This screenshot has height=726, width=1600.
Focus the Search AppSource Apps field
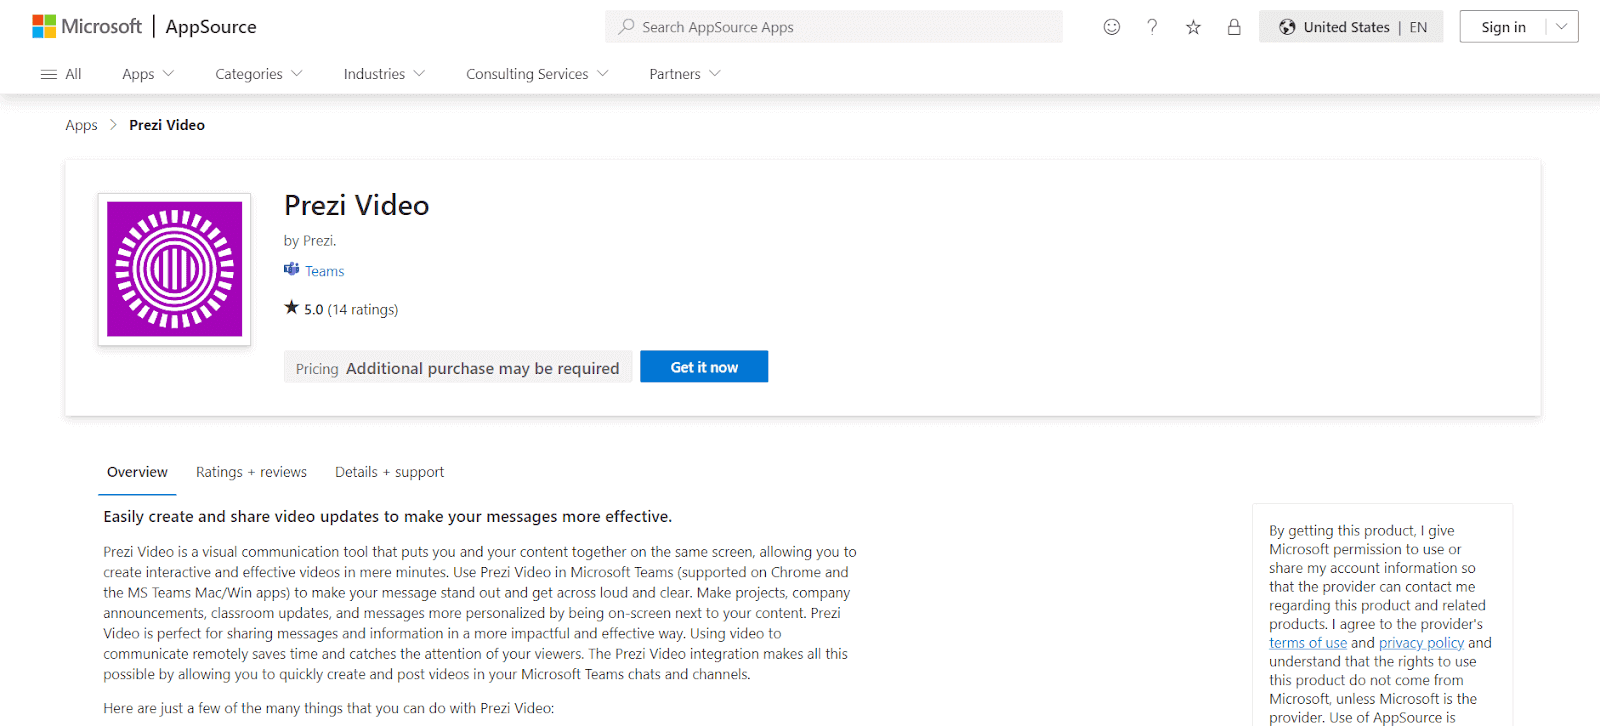(x=833, y=27)
